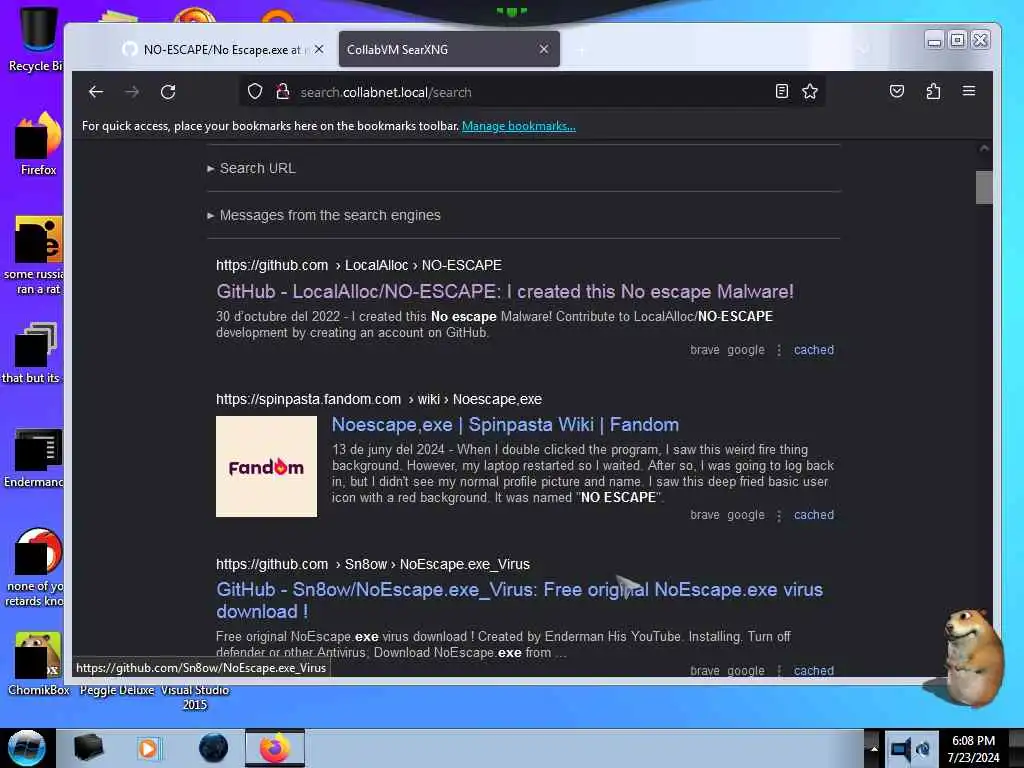Bookmark this page with the star
Screen dimensions: 1024x768
pyautogui.click(x=810, y=91)
